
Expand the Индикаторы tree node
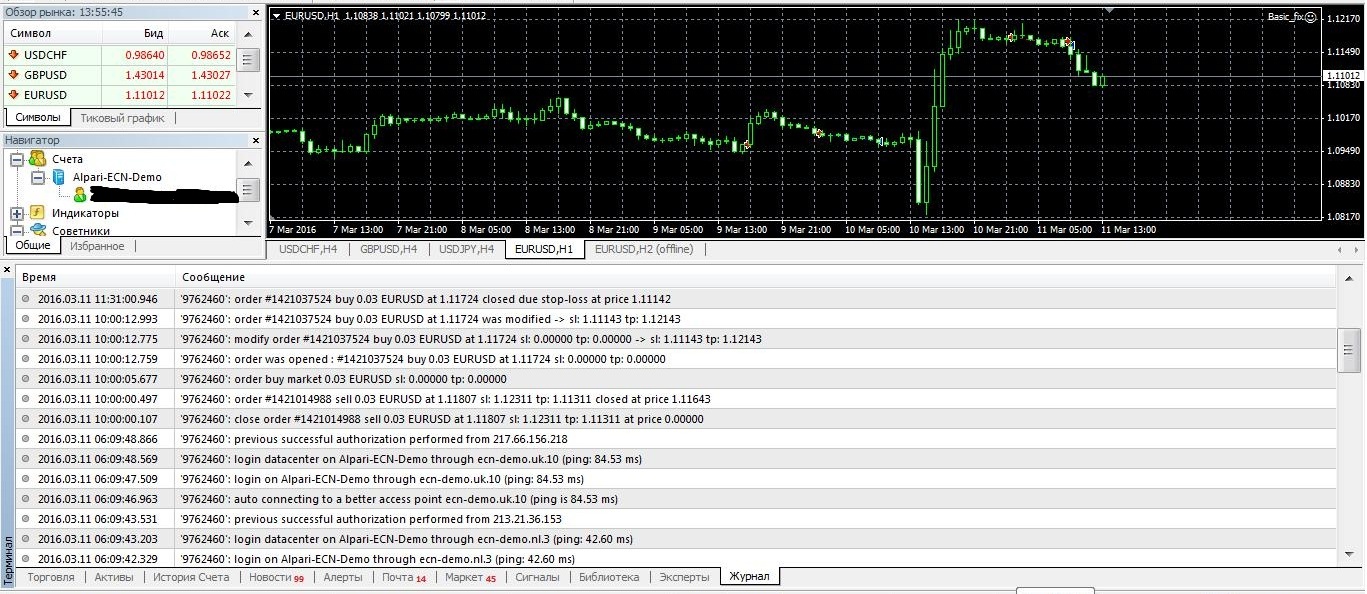click(16, 213)
